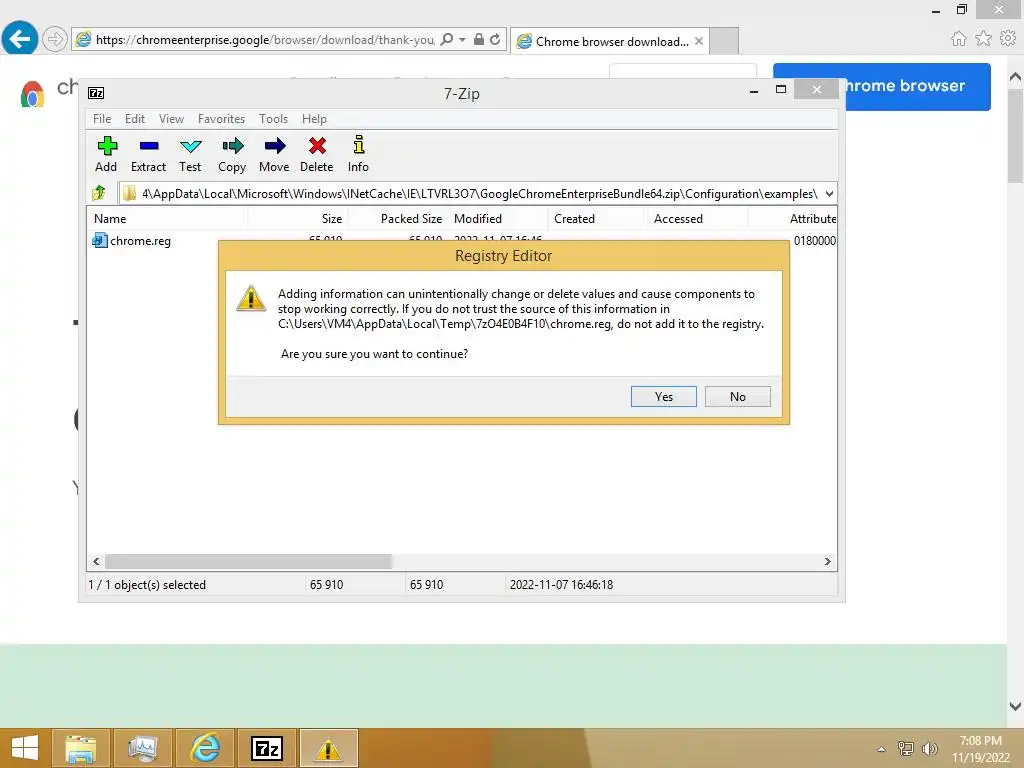Click the 7-Zip folder path field
Viewport: 1024px width, 768px height.
[480, 194]
